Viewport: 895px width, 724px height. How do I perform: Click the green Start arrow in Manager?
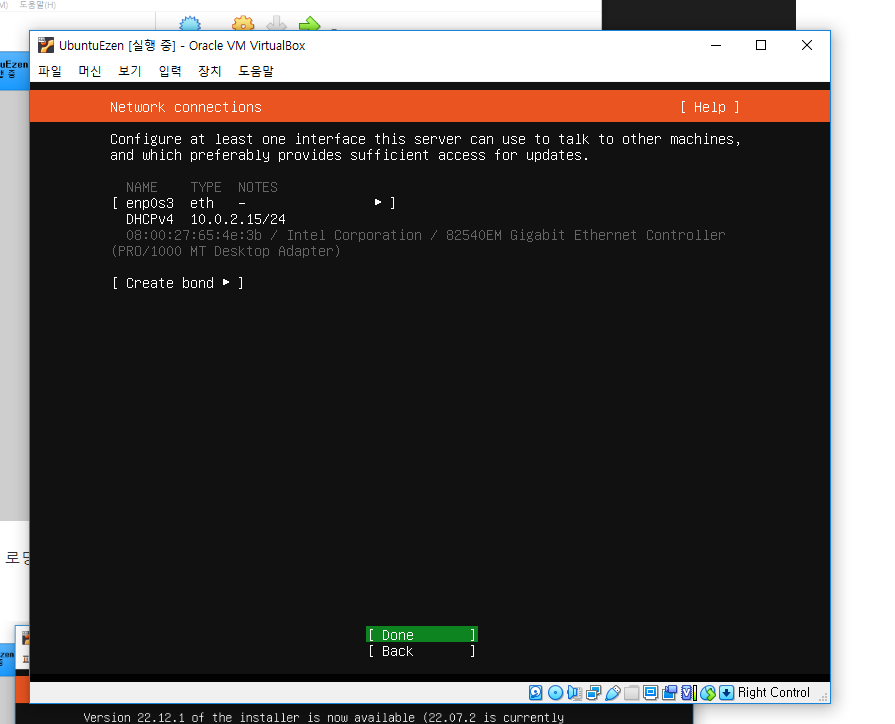click(x=310, y=23)
